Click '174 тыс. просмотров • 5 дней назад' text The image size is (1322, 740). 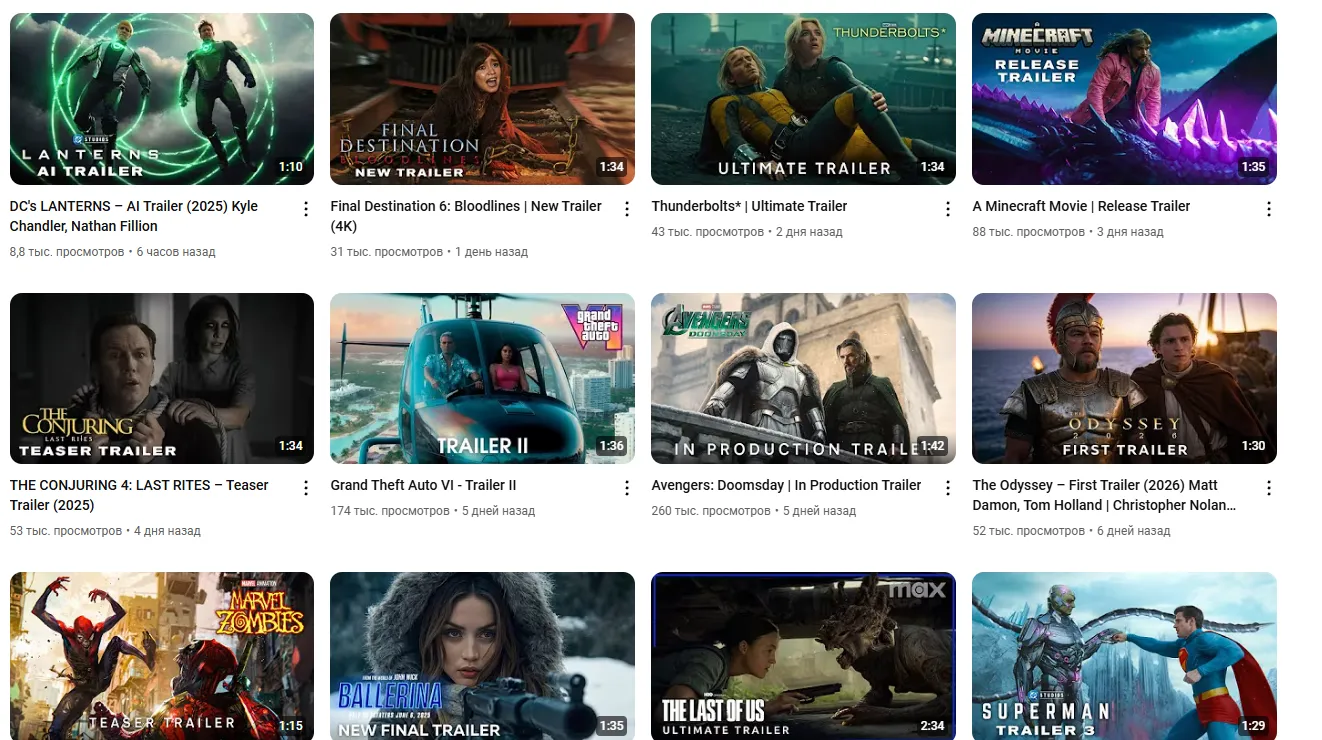tap(433, 511)
